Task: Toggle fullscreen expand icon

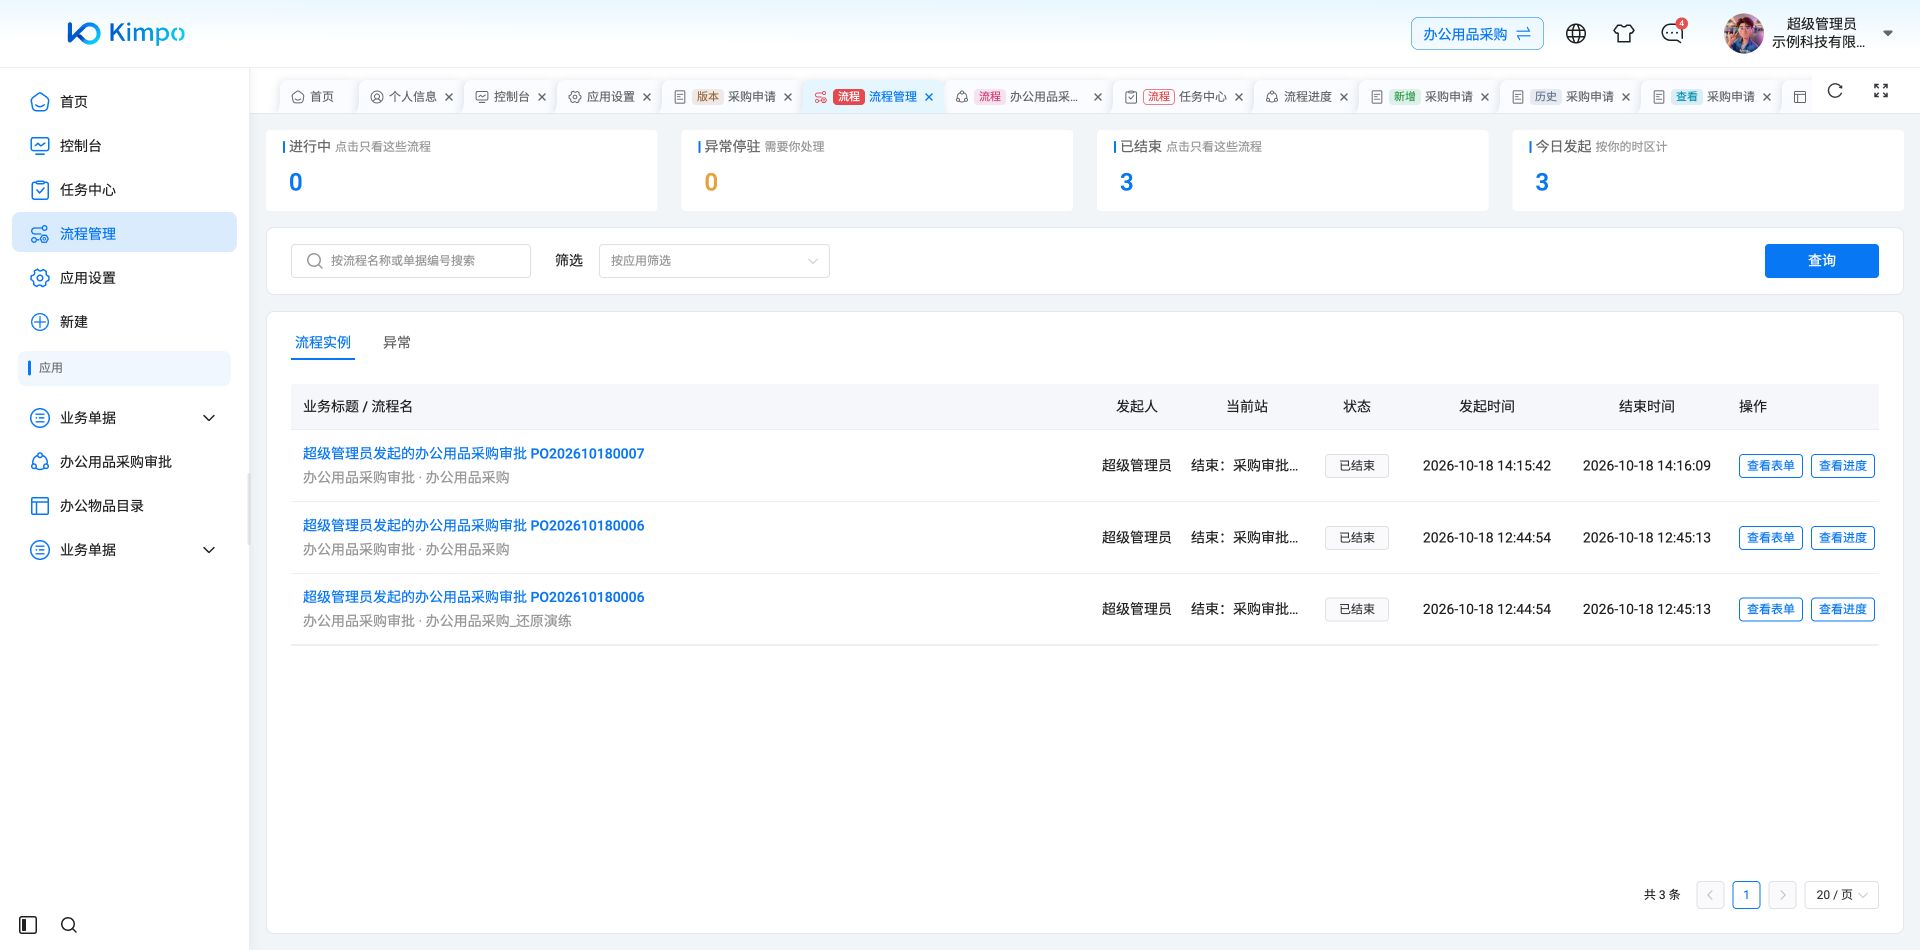Action: [x=1881, y=91]
